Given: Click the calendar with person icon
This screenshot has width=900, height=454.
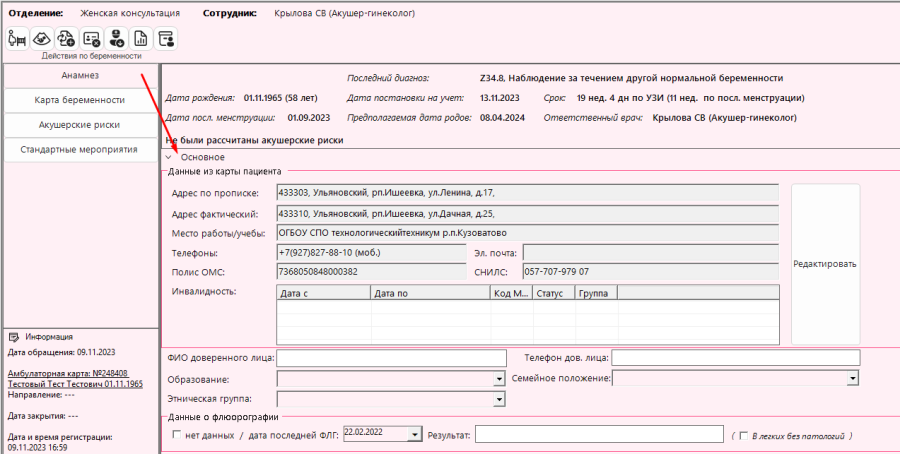Looking at the screenshot, I should point(165,38).
